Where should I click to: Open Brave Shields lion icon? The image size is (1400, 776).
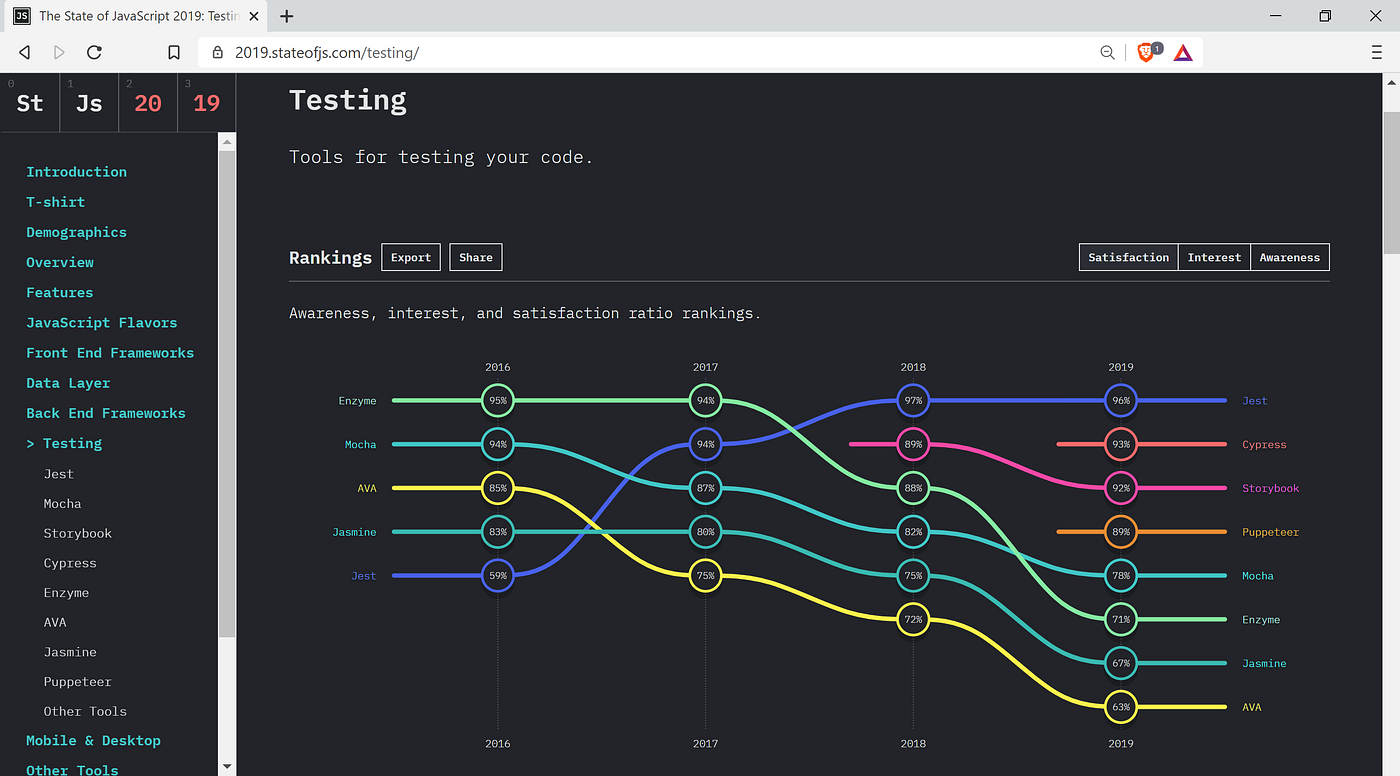point(1148,52)
